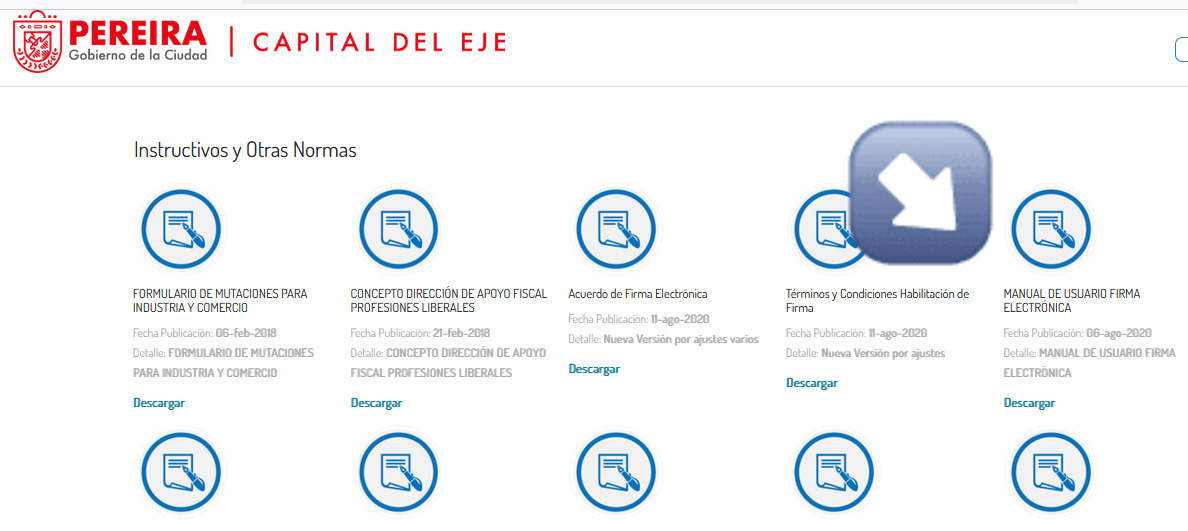Click the gray Detalle text MANUAL DE USUARIO FIRMA
Image resolution: width=1188 pixels, height=531 pixels.
click(1090, 364)
